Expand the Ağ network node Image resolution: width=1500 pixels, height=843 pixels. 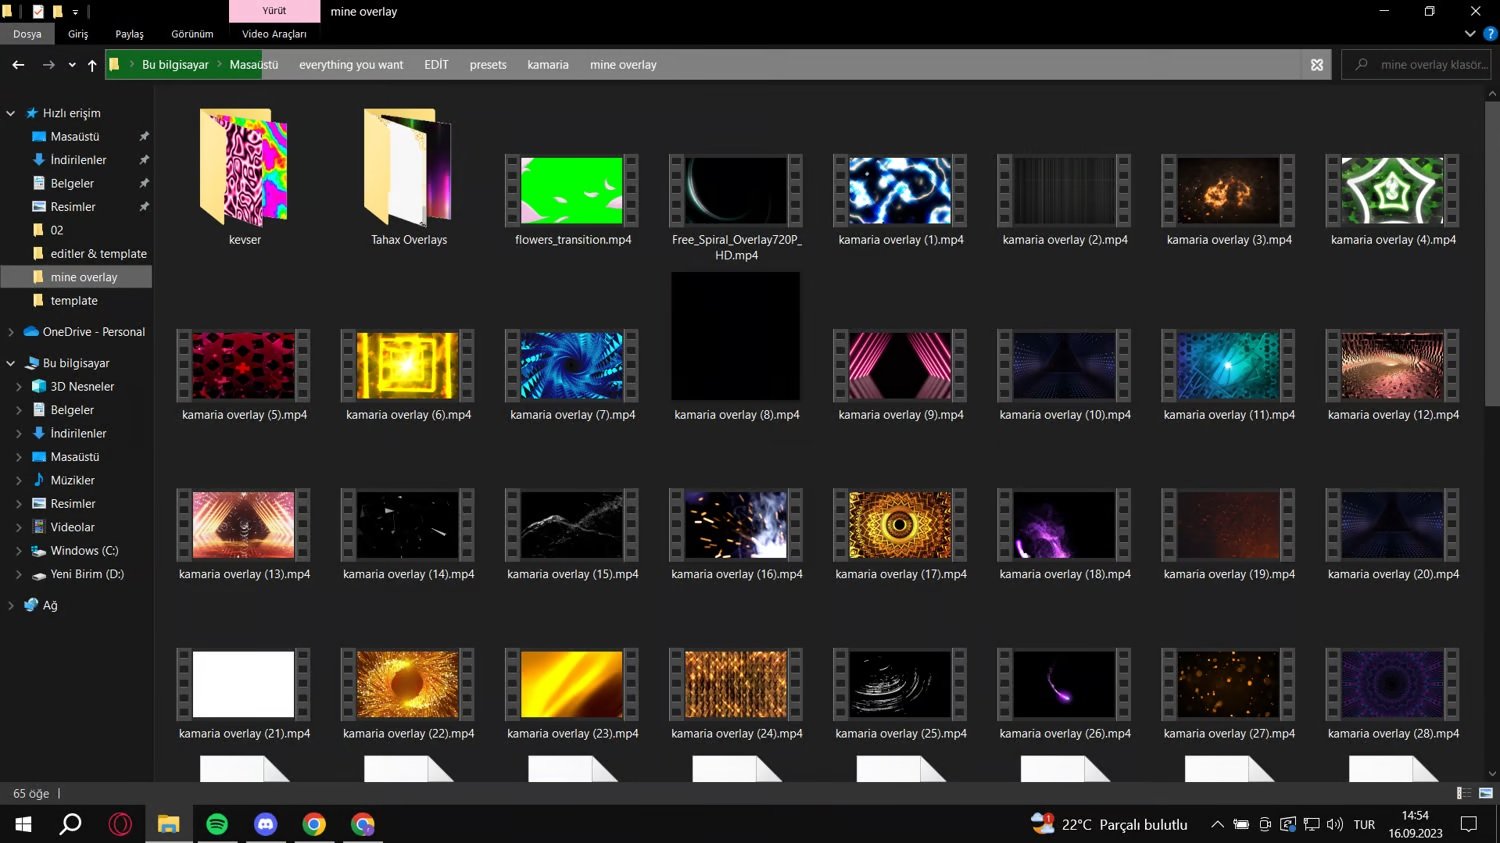[11, 606]
